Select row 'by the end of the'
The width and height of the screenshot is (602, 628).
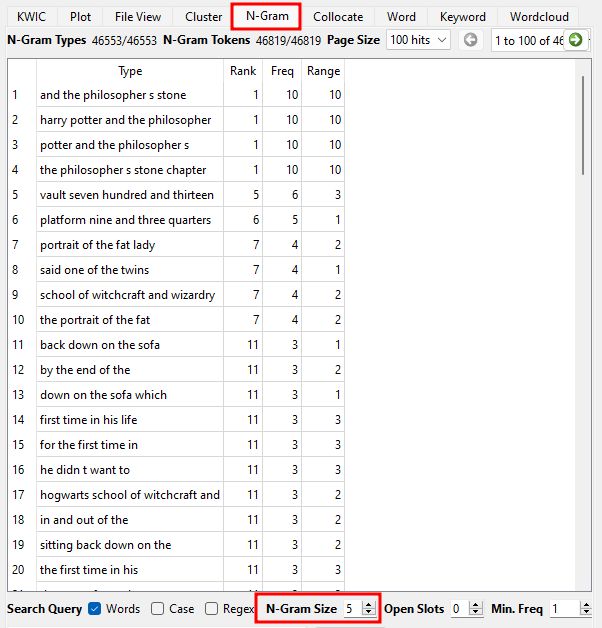coord(176,370)
